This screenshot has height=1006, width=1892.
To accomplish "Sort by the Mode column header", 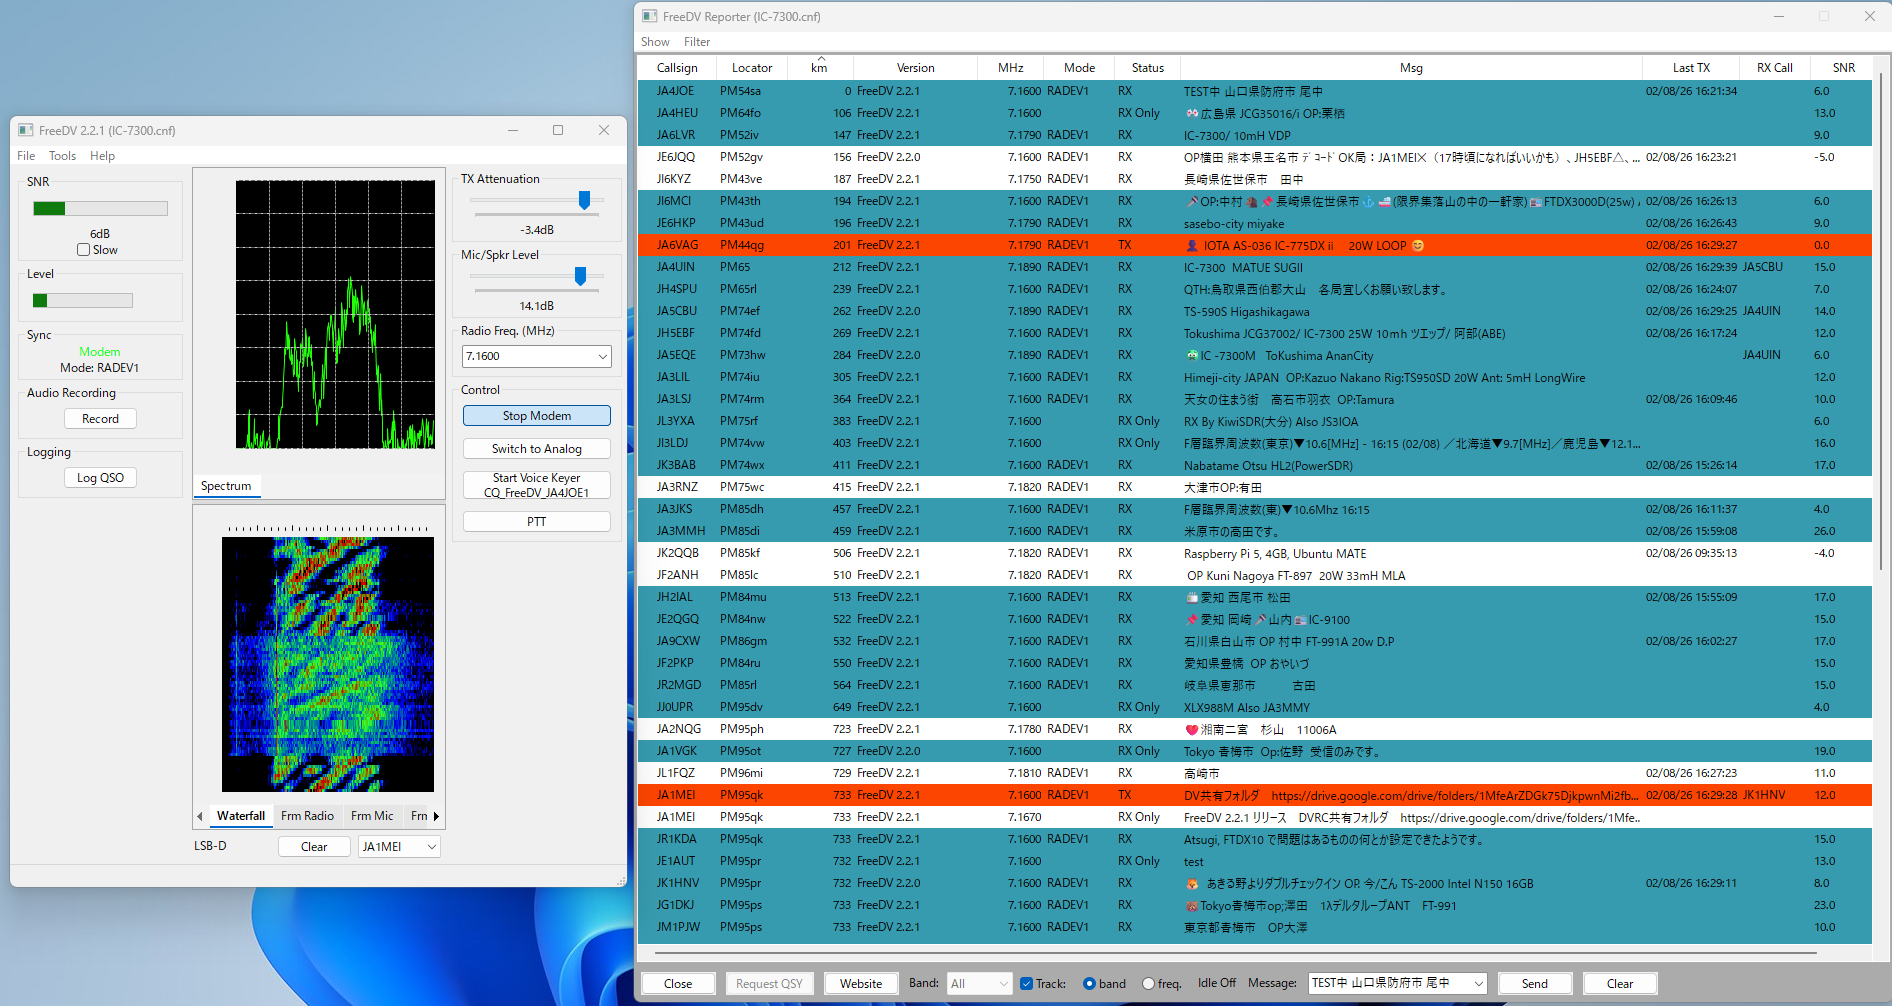I will 1079,68.
